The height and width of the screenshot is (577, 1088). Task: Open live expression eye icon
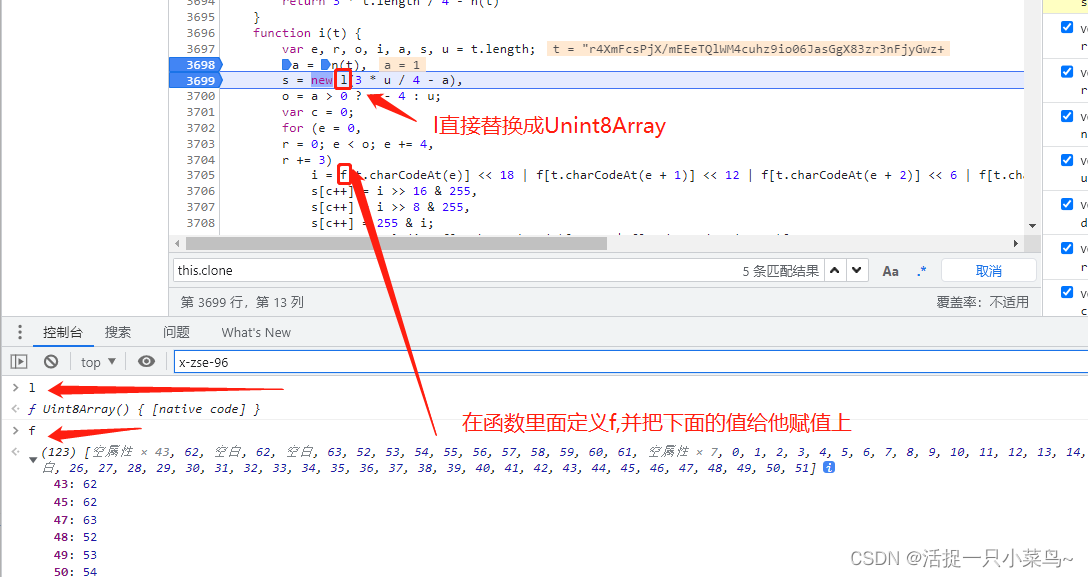click(147, 362)
